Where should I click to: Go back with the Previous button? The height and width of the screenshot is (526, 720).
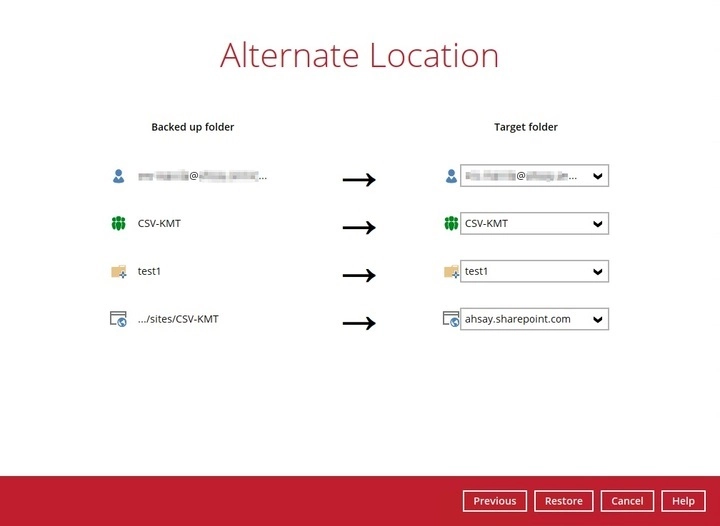click(494, 501)
